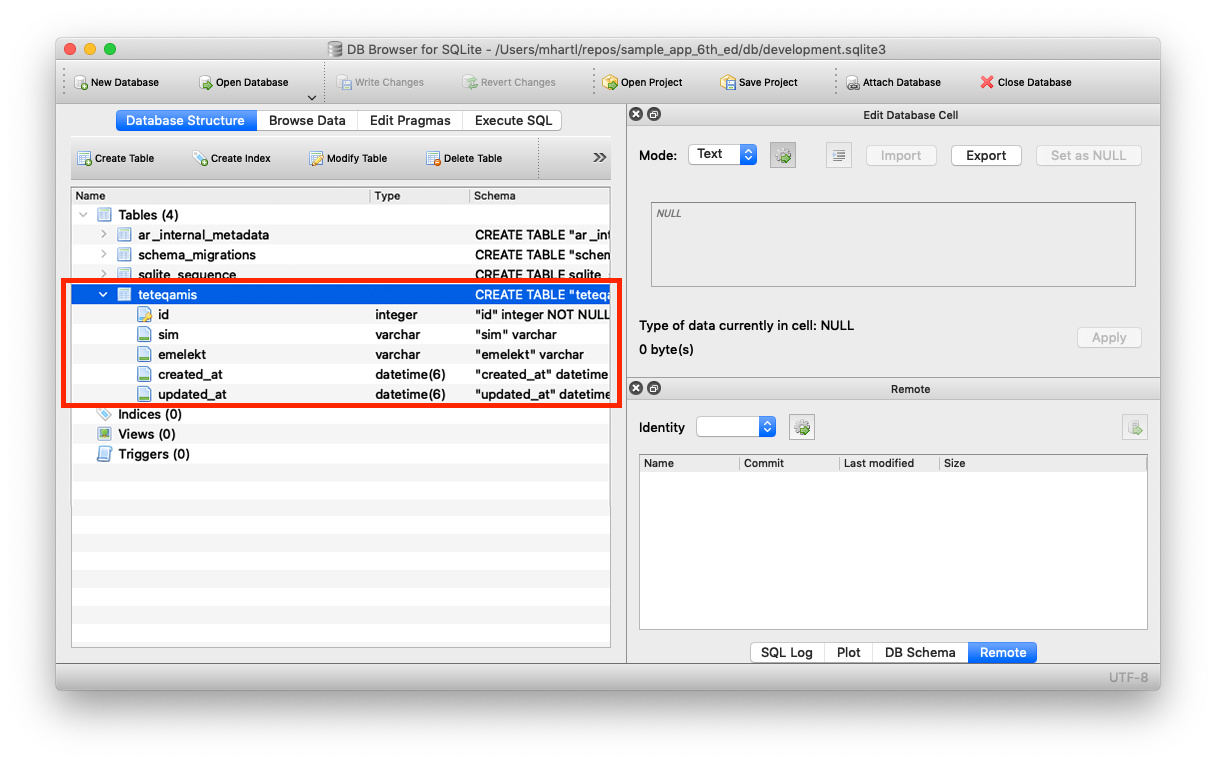The width and height of the screenshot is (1216, 764).
Task: Switch to the Database Structure tab
Action: coord(186,120)
